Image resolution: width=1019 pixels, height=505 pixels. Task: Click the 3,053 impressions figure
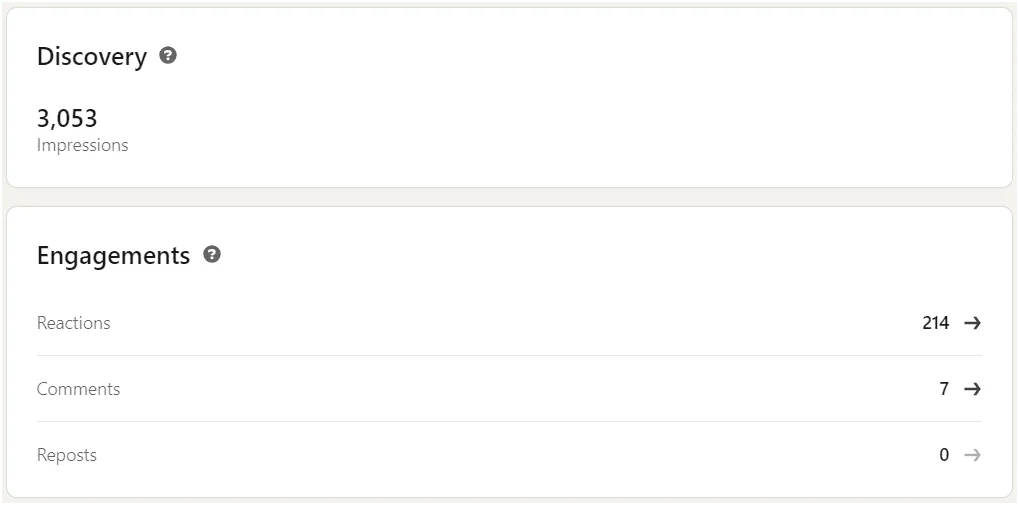tap(67, 119)
